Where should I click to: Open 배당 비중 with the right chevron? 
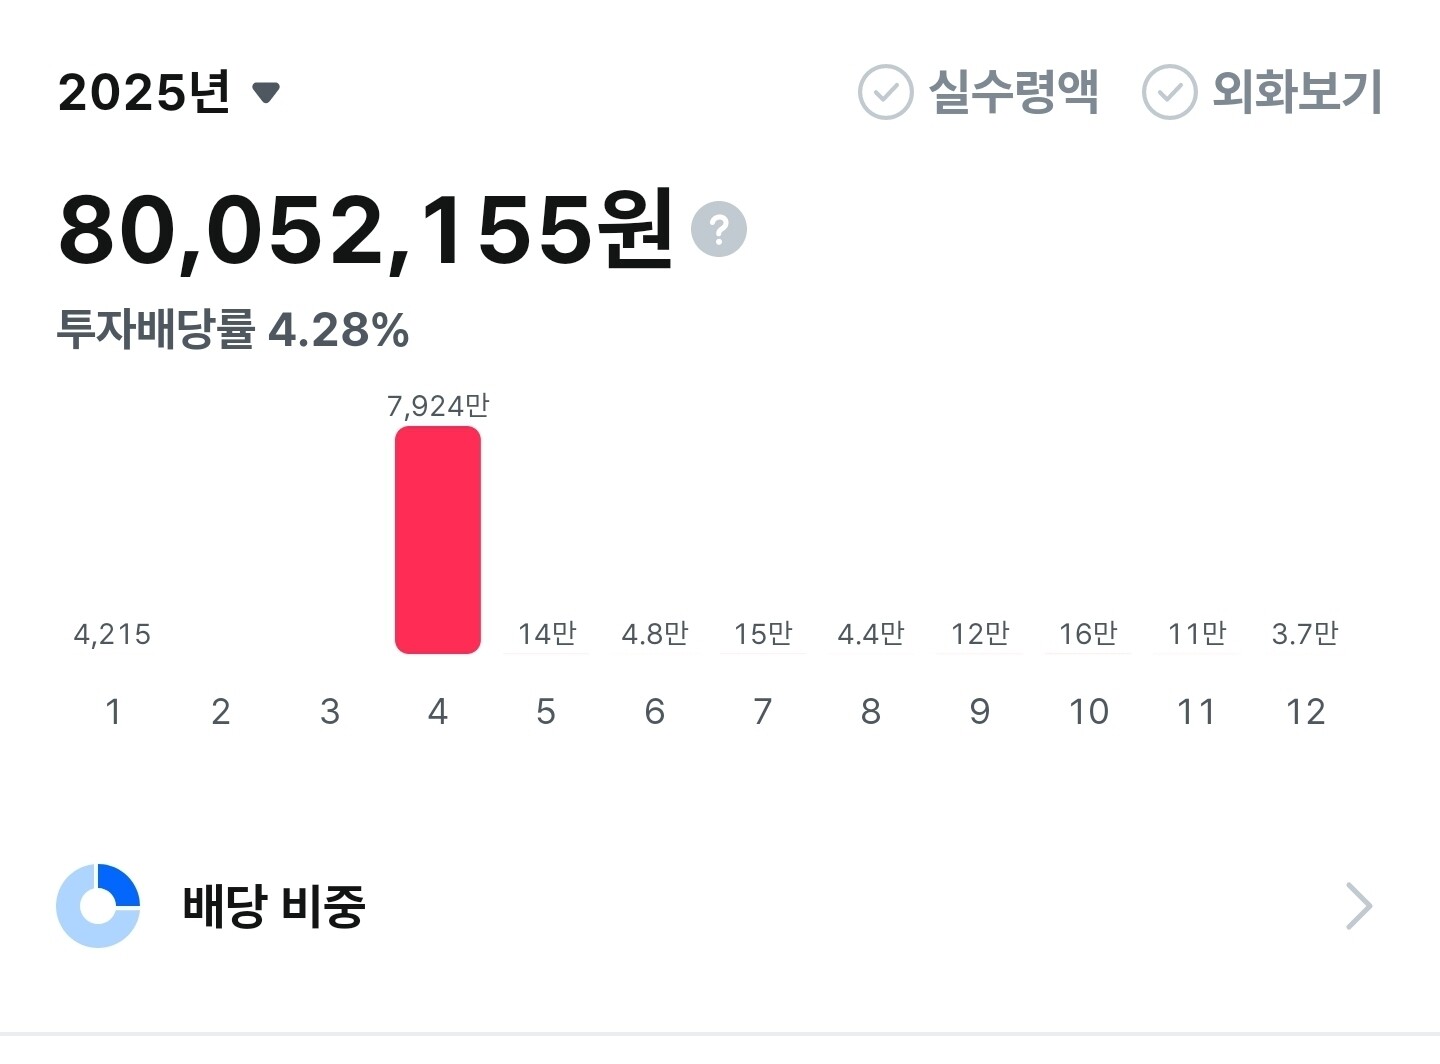tap(1358, 906)
